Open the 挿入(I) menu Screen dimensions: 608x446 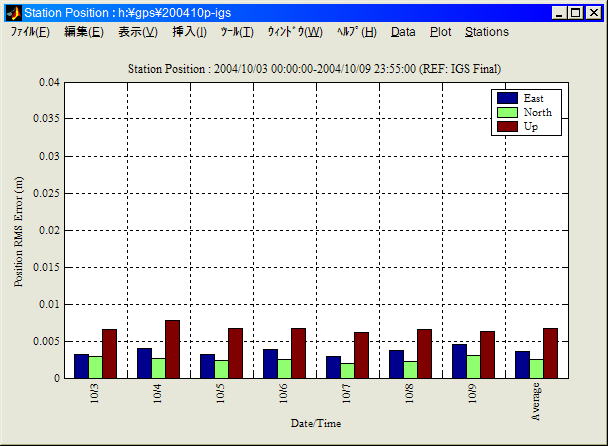[x=189, y=32]
